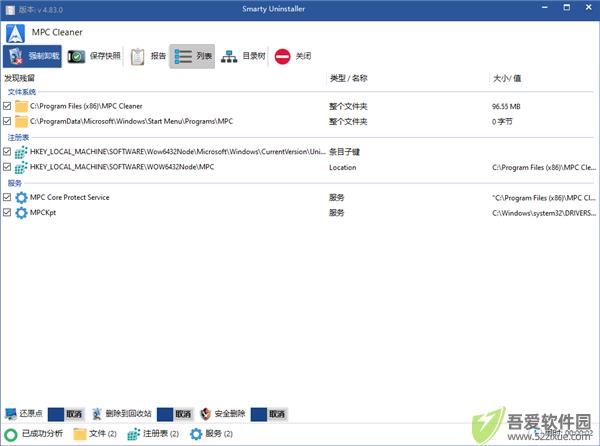Image resolution: width=600 pixels, height=446 pixels.
Task: Click gear icon of MPC Core Protect Service
Action: (x=21, y=197)
